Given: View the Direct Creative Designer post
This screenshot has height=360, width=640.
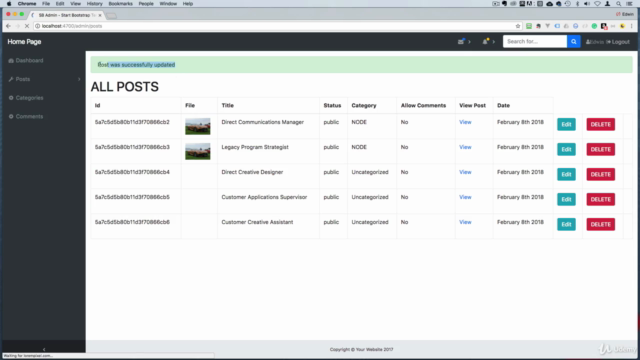Looking at the screenshot, I should (465, 172).
